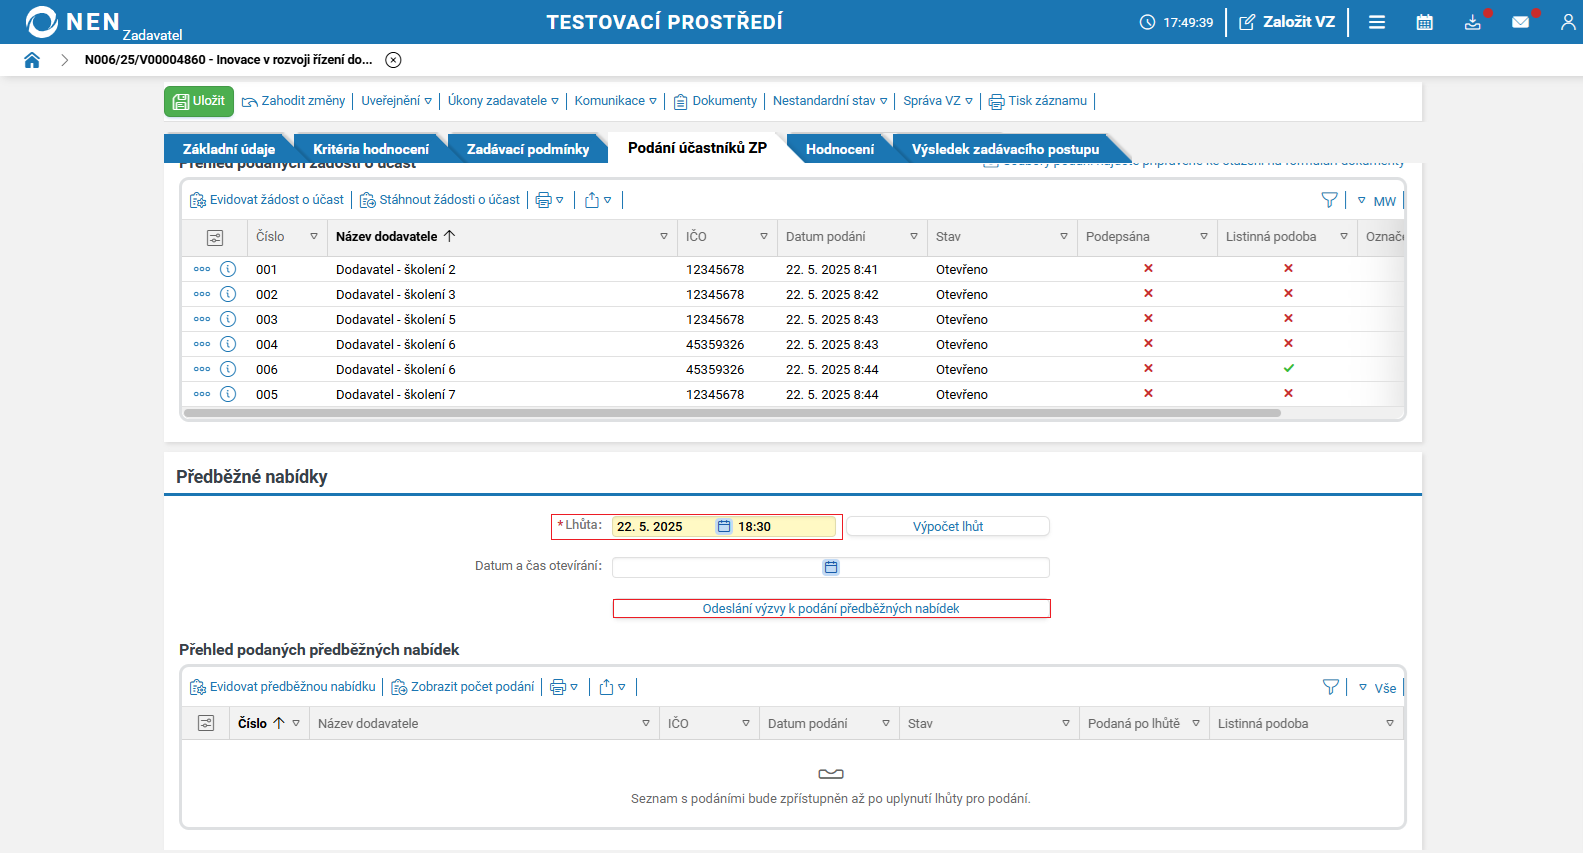Open the Stav column filter dropdown in requests table
This screenshot has height=853, width=1583.
click(1063, 237)
